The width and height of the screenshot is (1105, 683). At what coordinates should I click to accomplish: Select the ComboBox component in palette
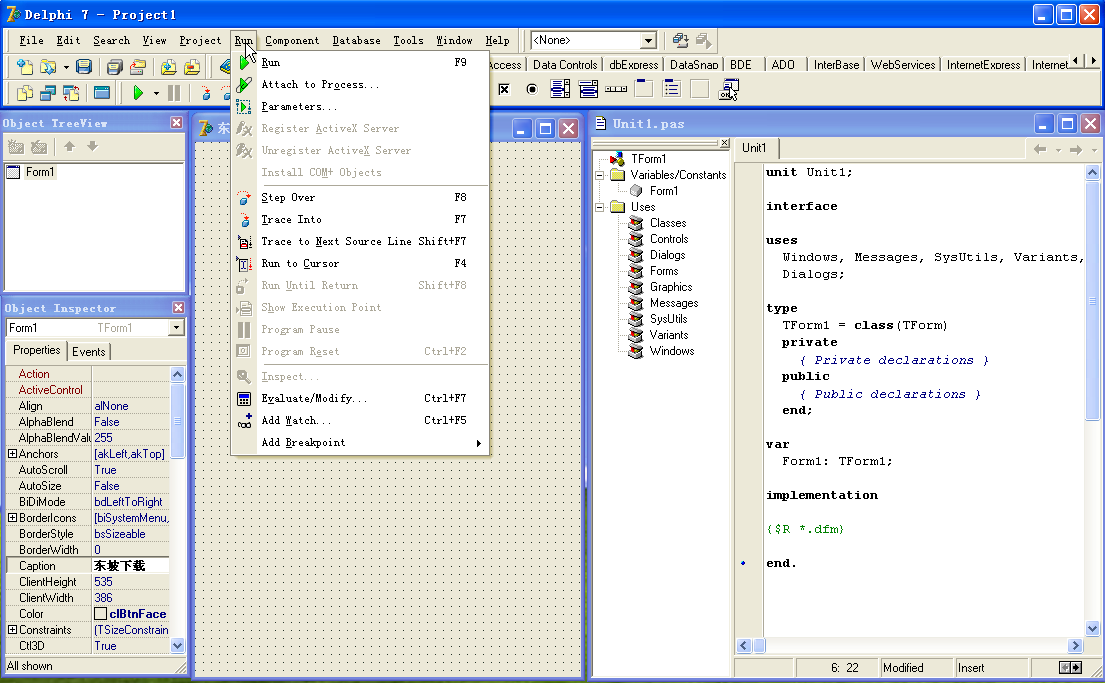pyautogui.click(x=588, y=89)
